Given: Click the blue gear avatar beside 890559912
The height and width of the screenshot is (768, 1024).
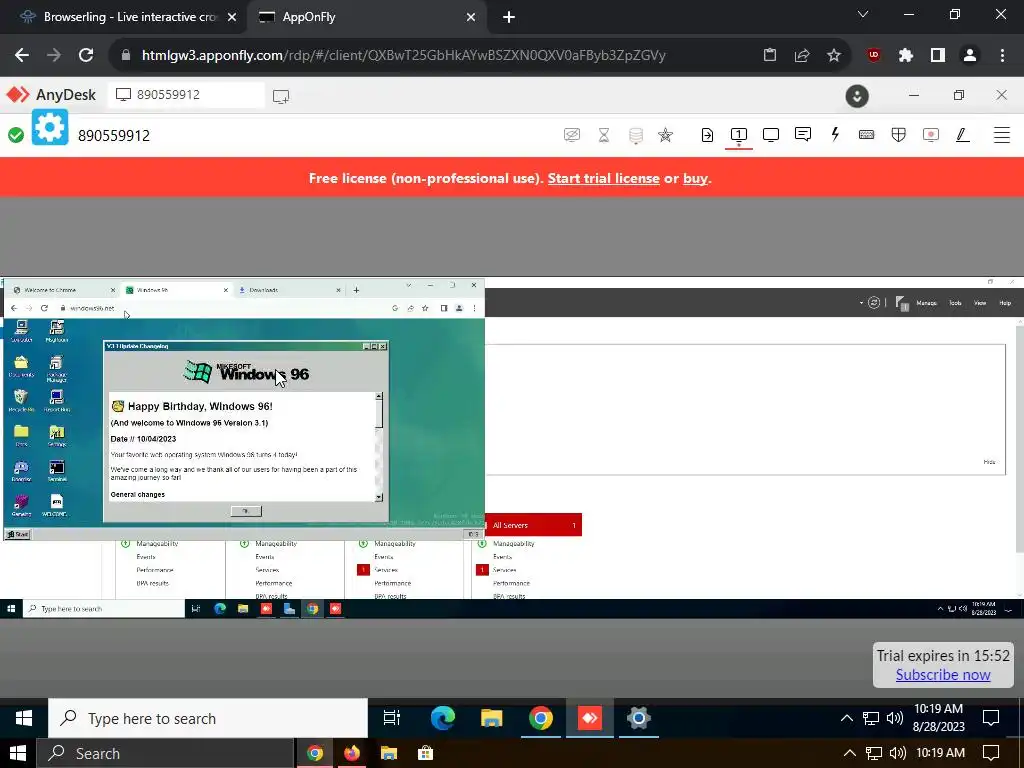Looking at the screenshot, I should click(x=50, y=127).
